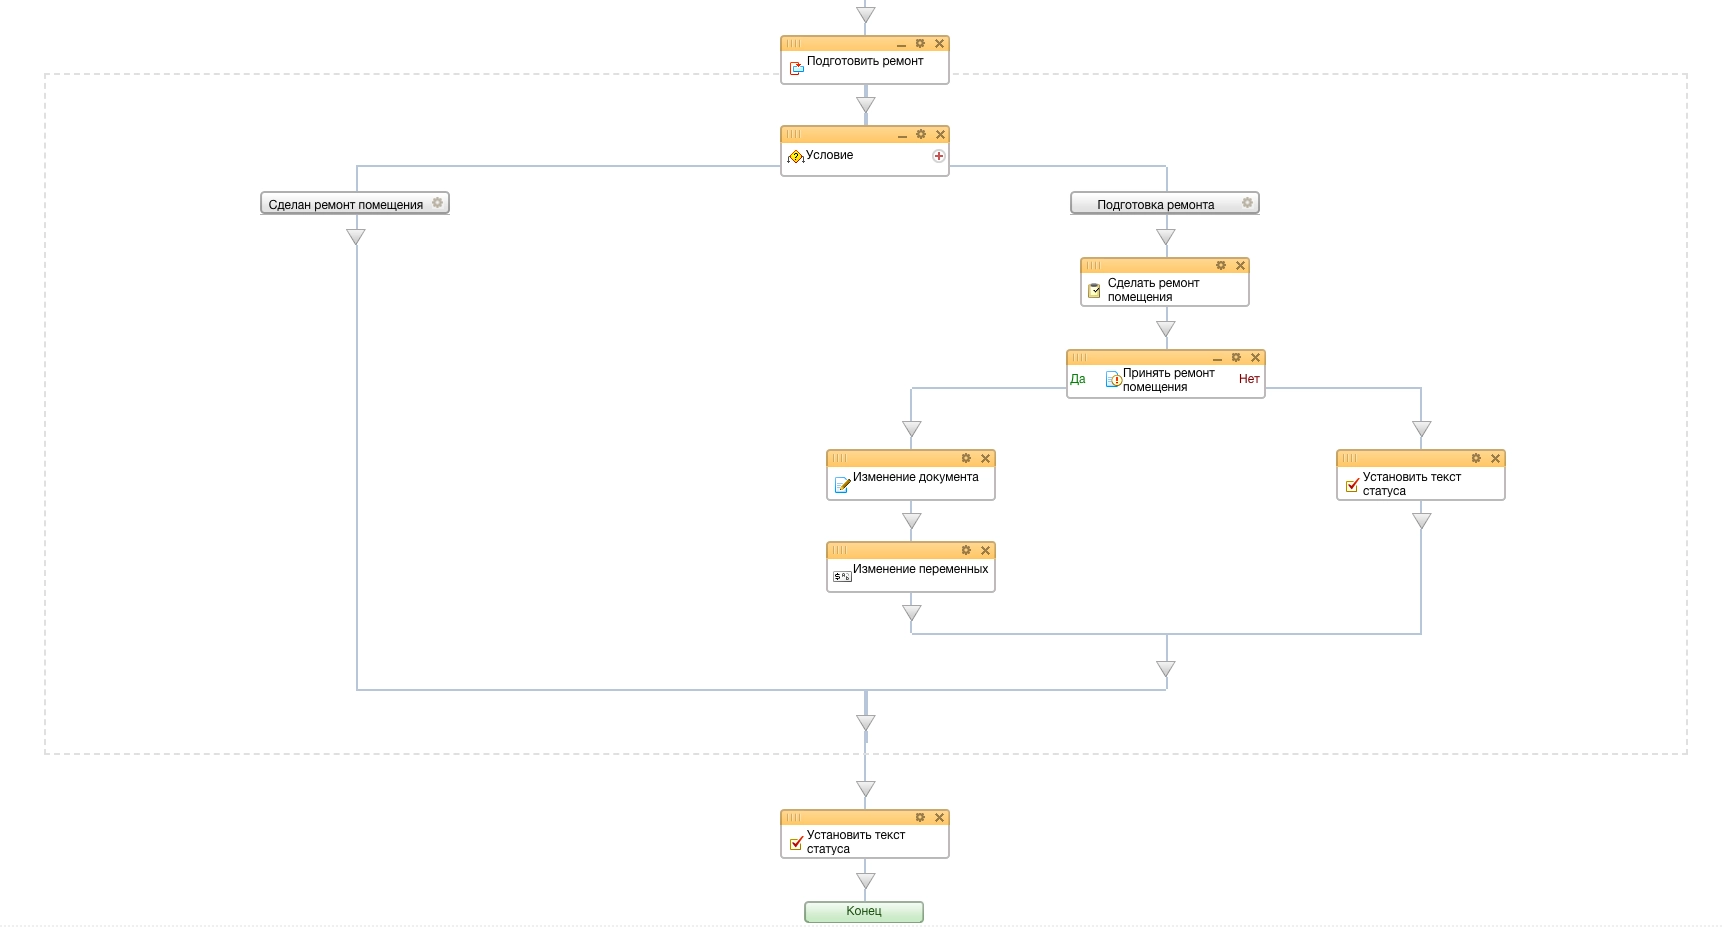This screenshot has height=928, width=1722.
Task: Add a branch using Условие plus icon
Action: [x=938, y=156]
